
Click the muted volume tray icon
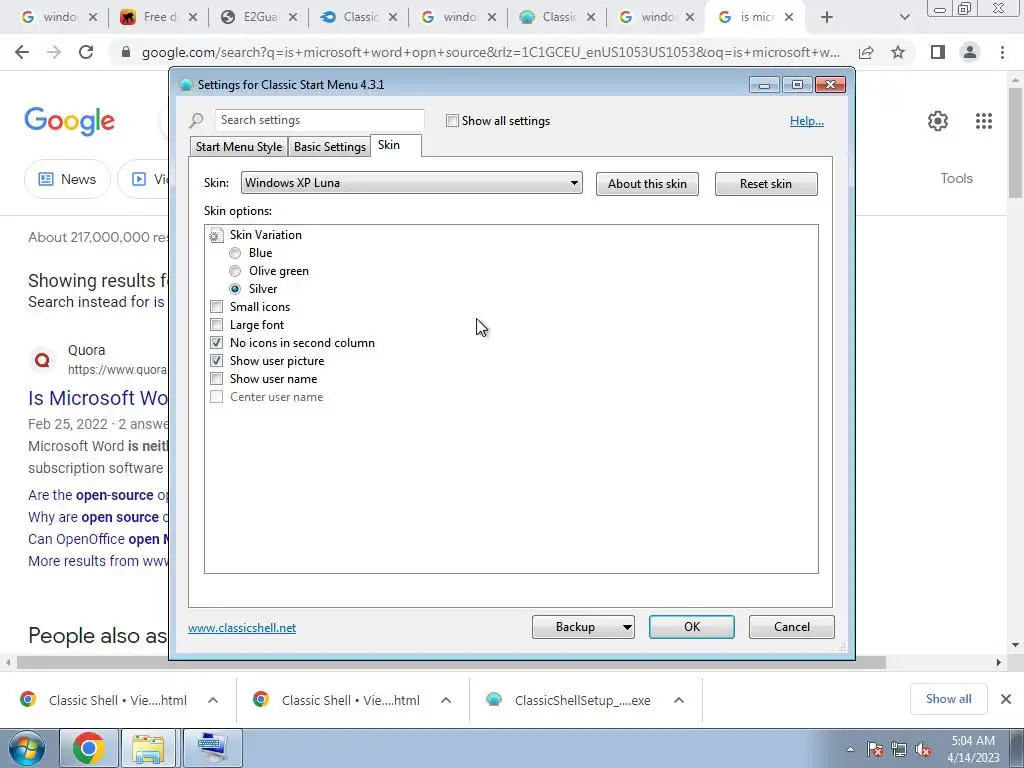(x=923, y=750)
